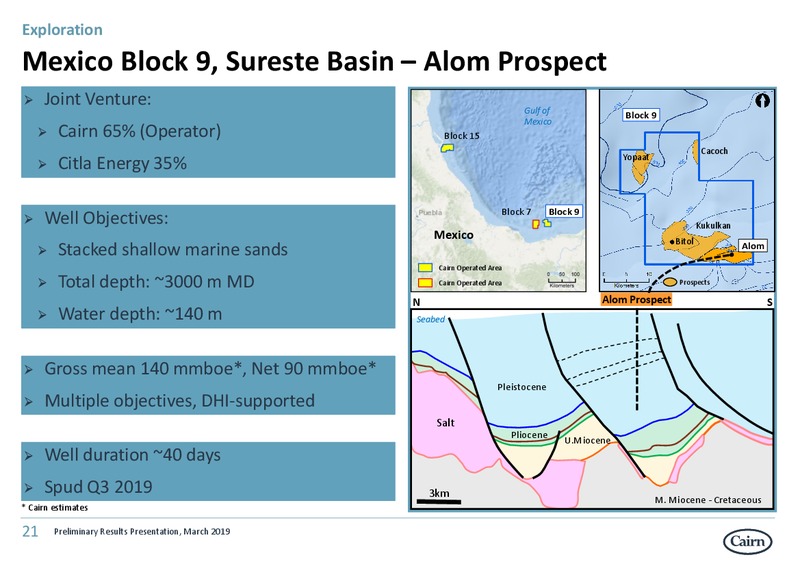Click 'Cairn 65% (Operator)' text
This screenshot has width=800, height=566.
point(139,131)
